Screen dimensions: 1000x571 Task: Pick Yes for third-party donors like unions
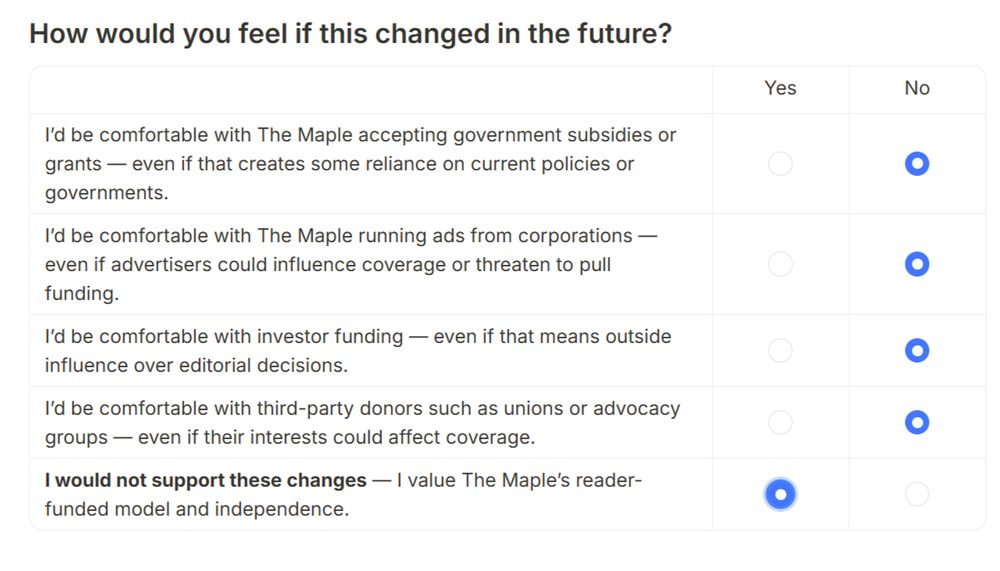pos(780,422)
